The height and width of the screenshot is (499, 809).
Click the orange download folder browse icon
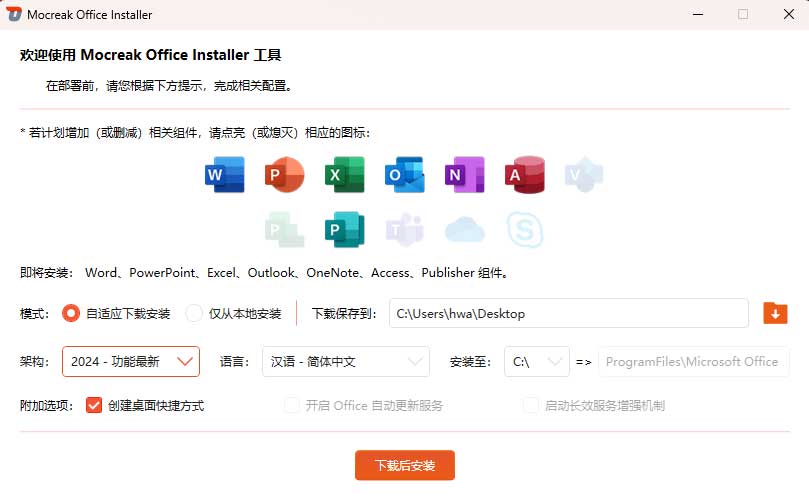coord(775,313)
